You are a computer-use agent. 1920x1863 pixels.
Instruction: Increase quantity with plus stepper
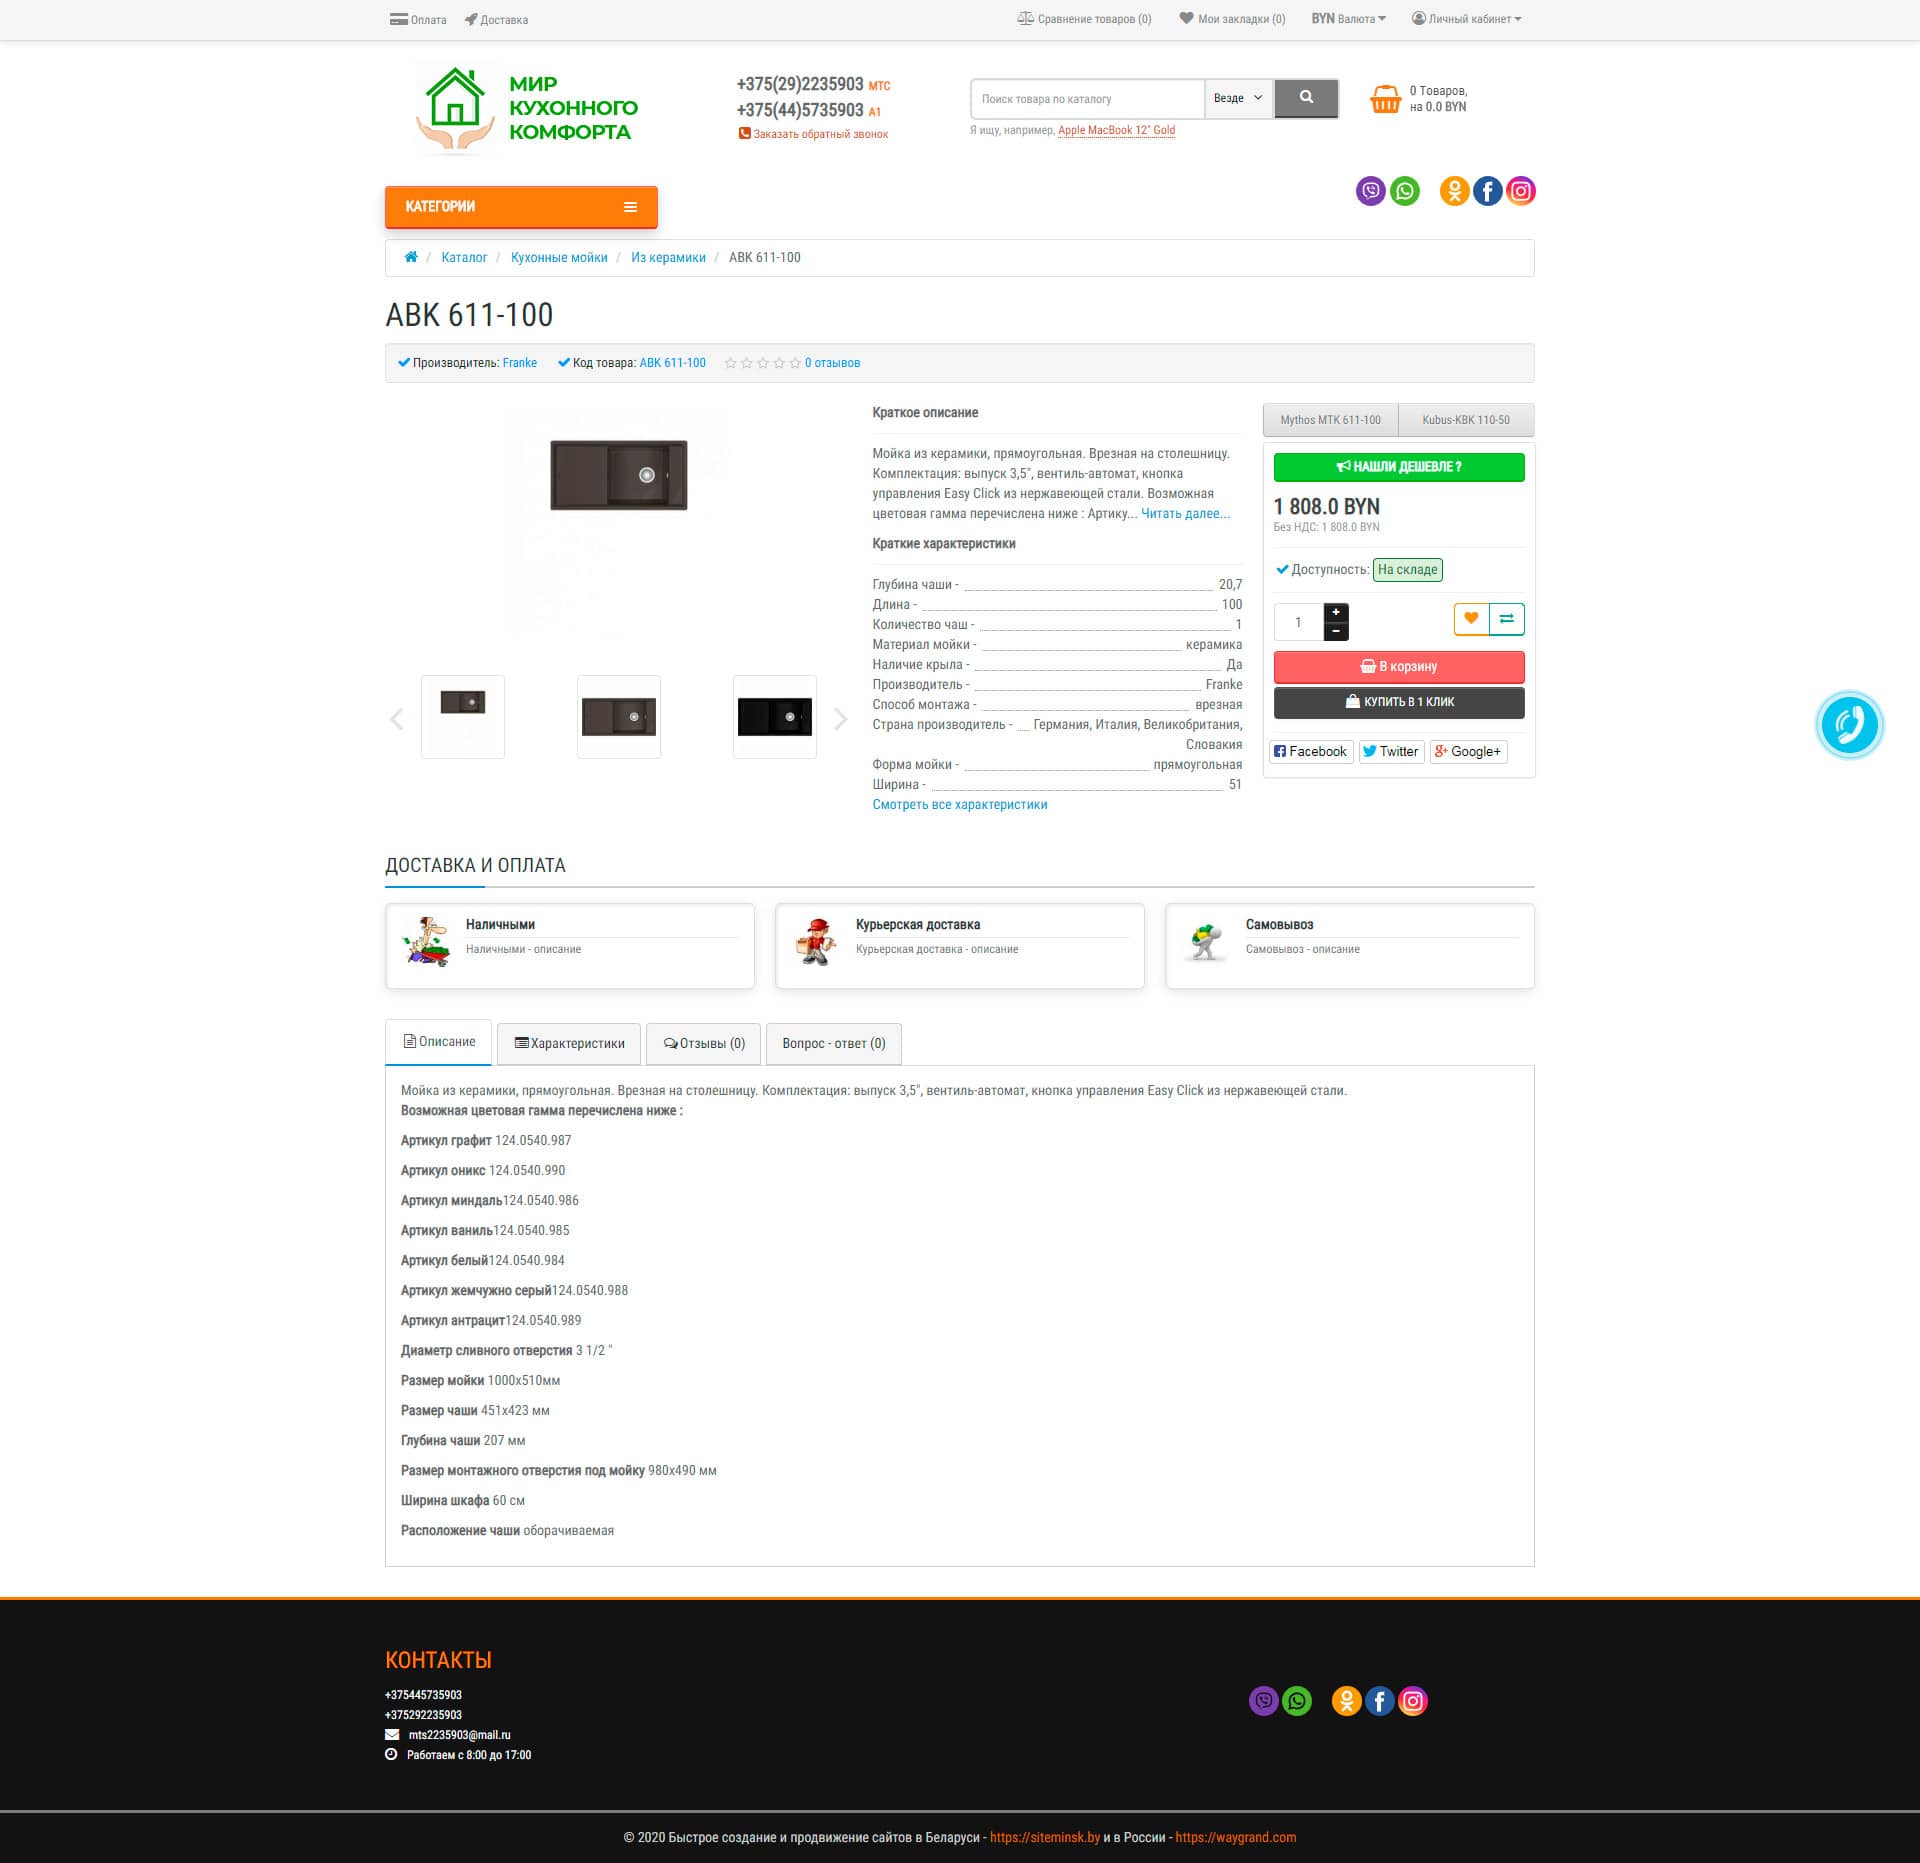(1336, 612)
